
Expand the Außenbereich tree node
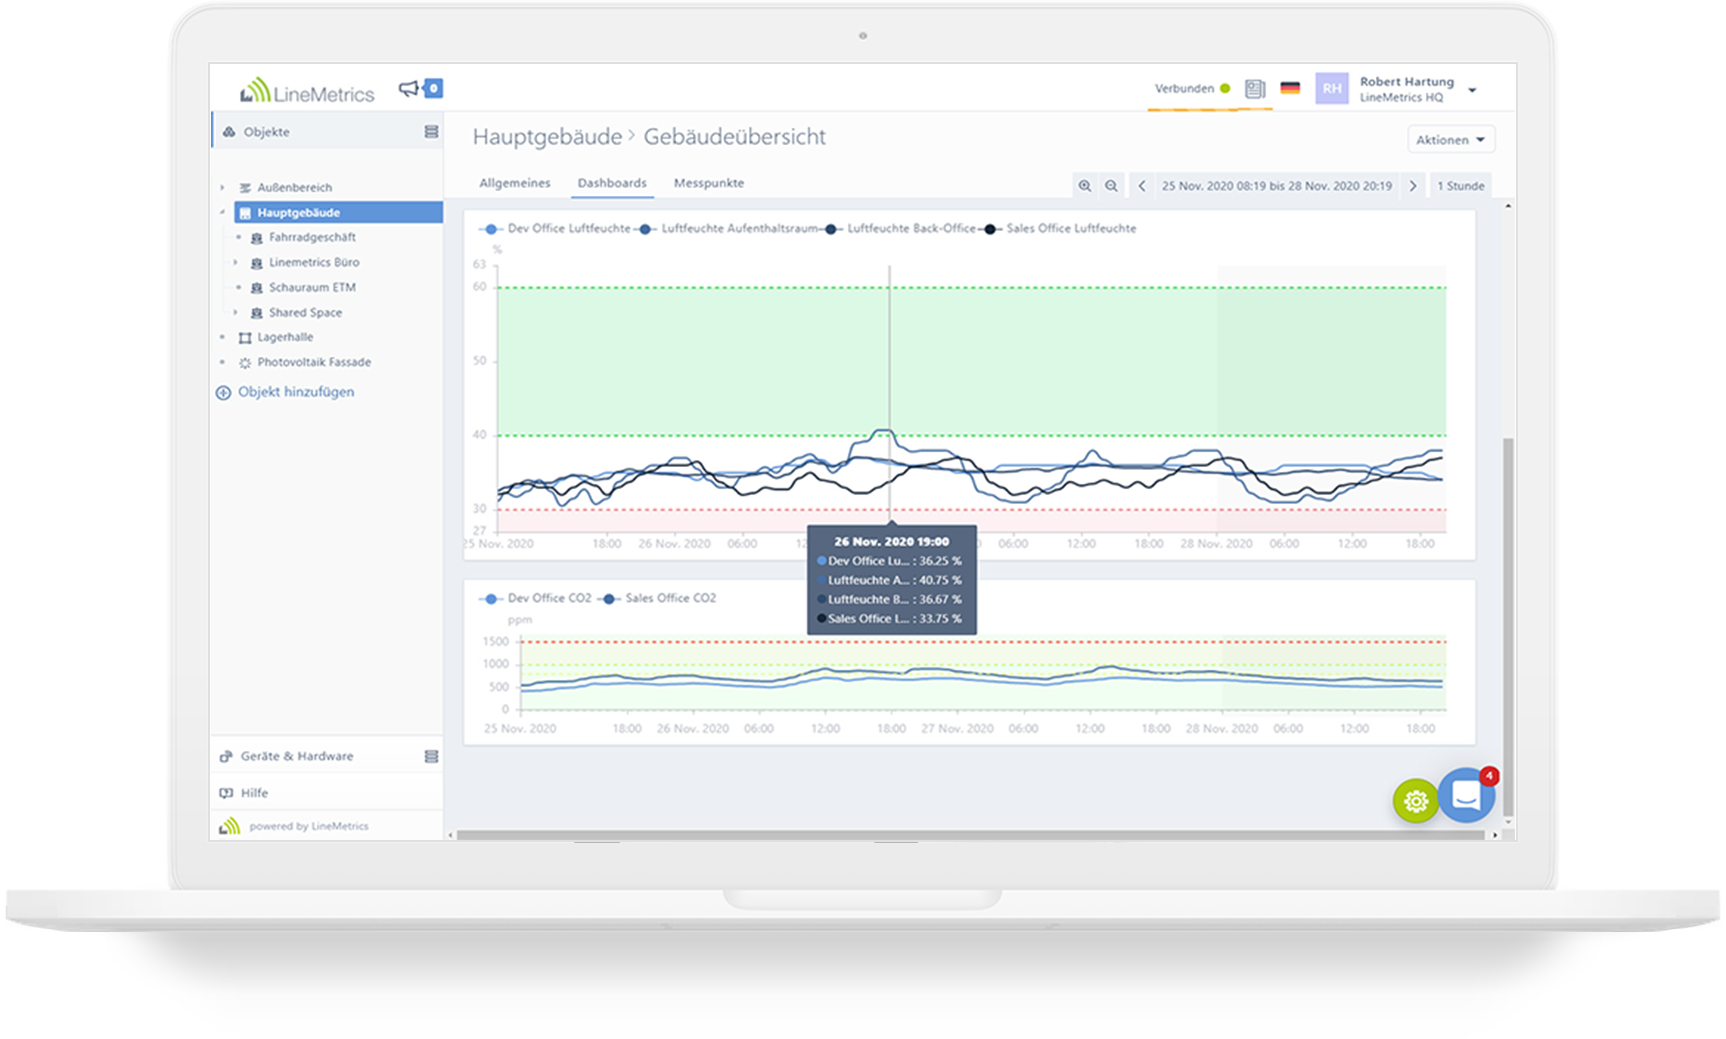tap(222, 187)
